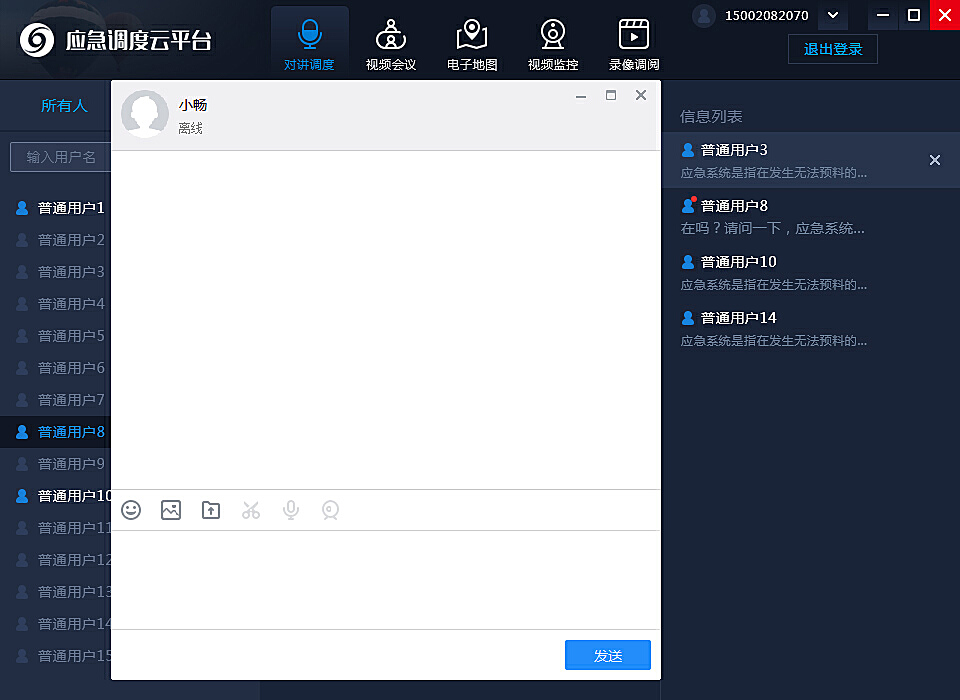Click into the chat message input area

[x=386, y=579]
